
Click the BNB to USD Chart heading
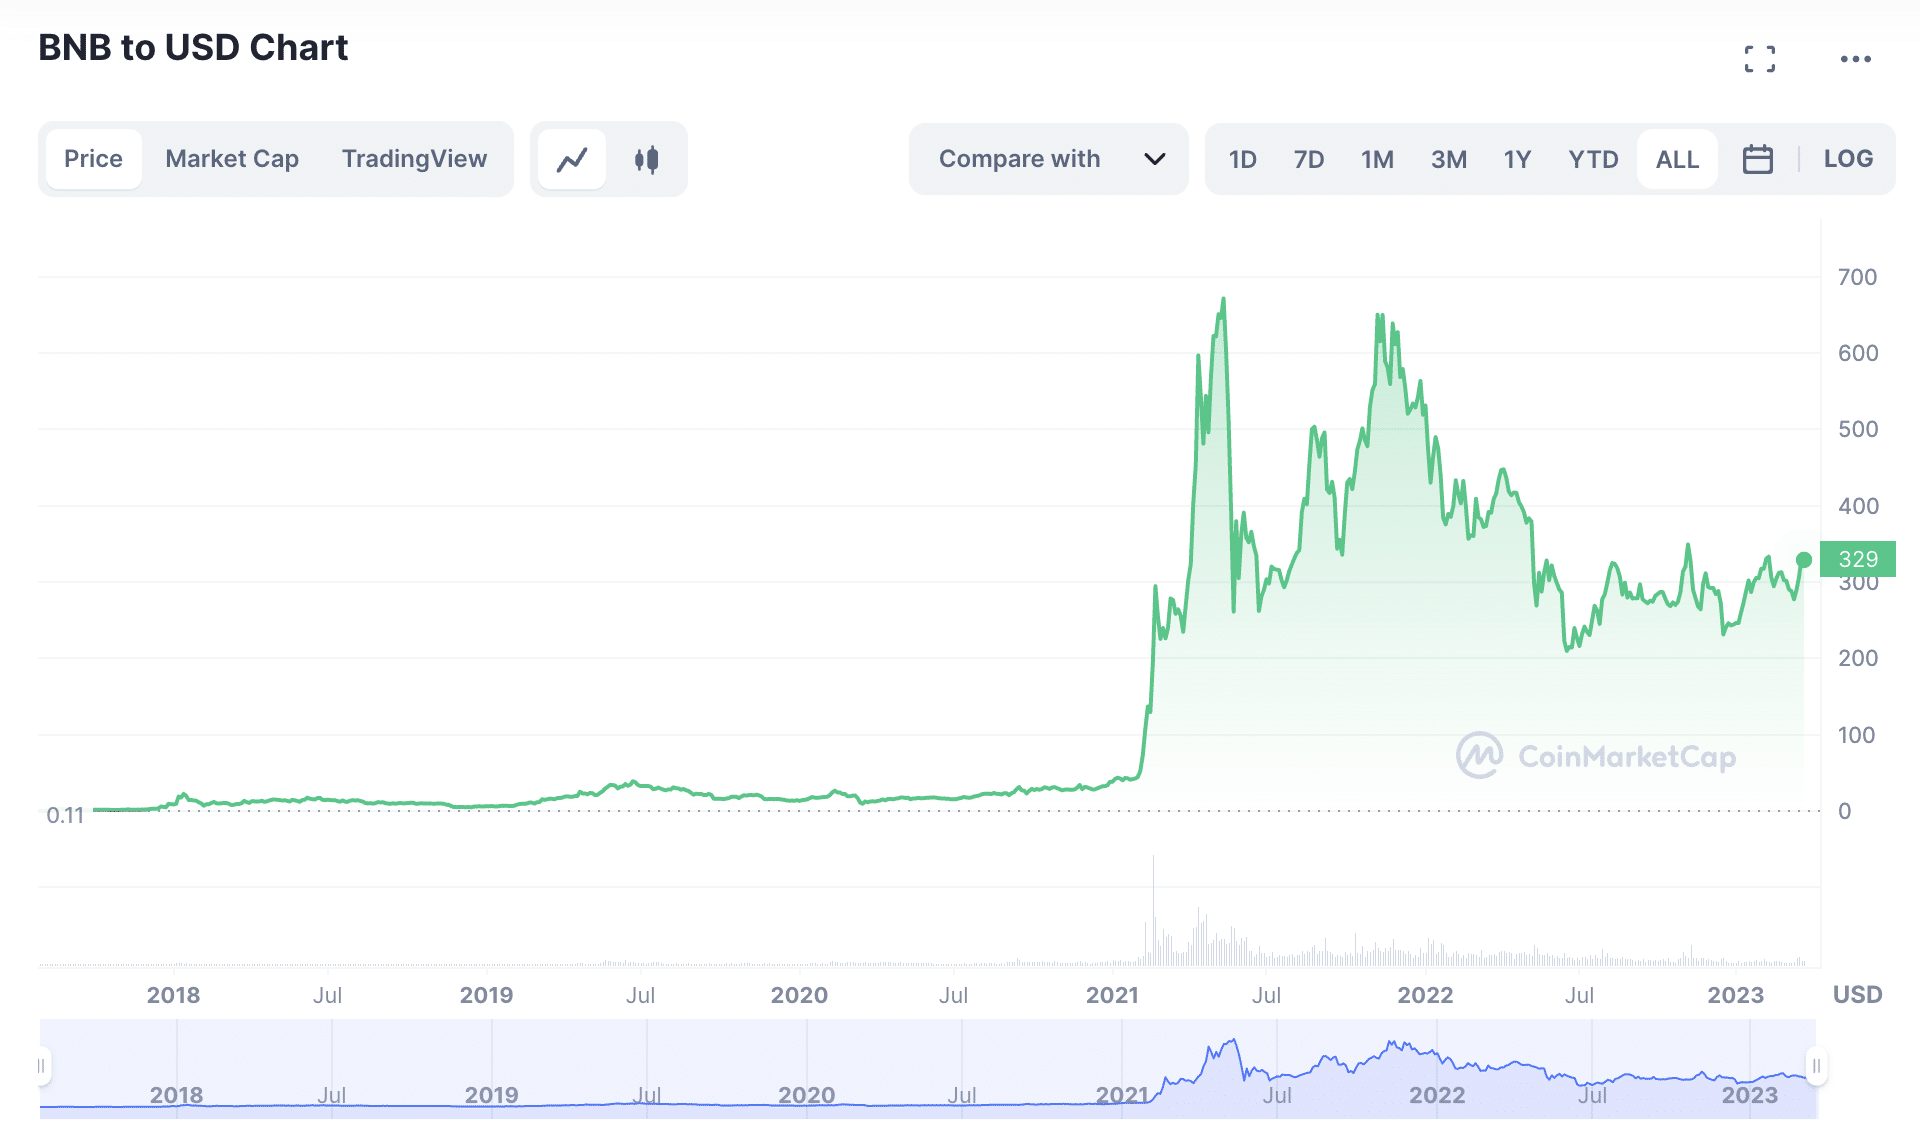(193, 47)
